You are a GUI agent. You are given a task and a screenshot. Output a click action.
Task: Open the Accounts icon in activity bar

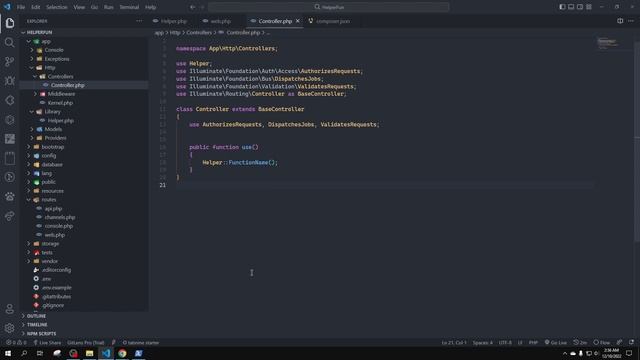(x=10, y=309)
